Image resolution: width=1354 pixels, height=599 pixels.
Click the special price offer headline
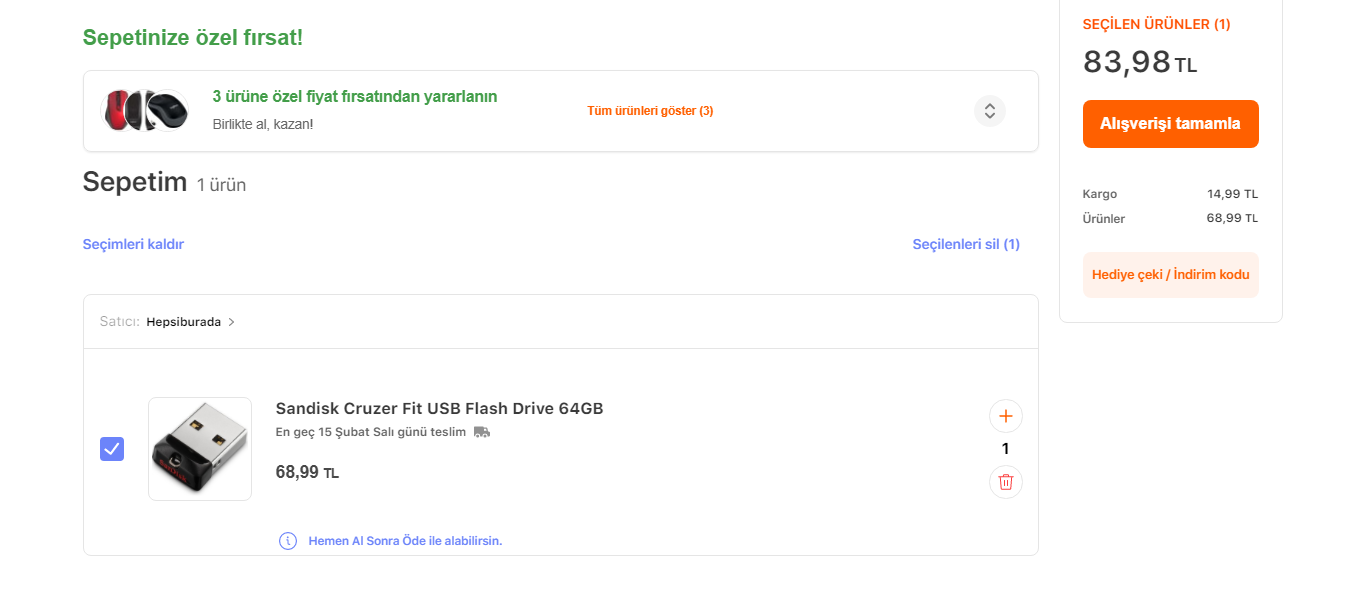(355, 97)
